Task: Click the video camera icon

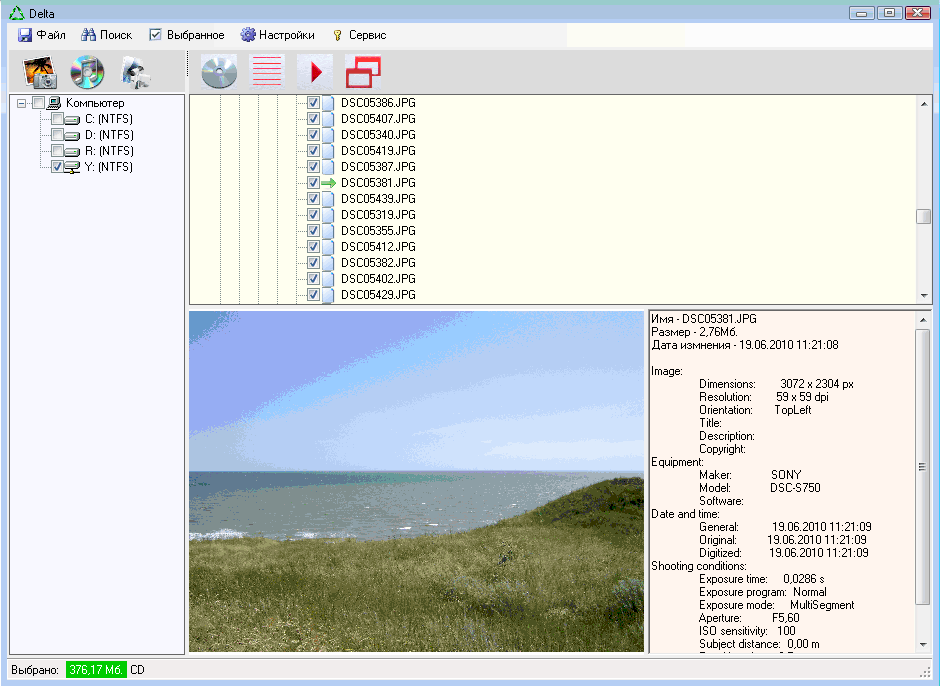Action: (135, 72)
